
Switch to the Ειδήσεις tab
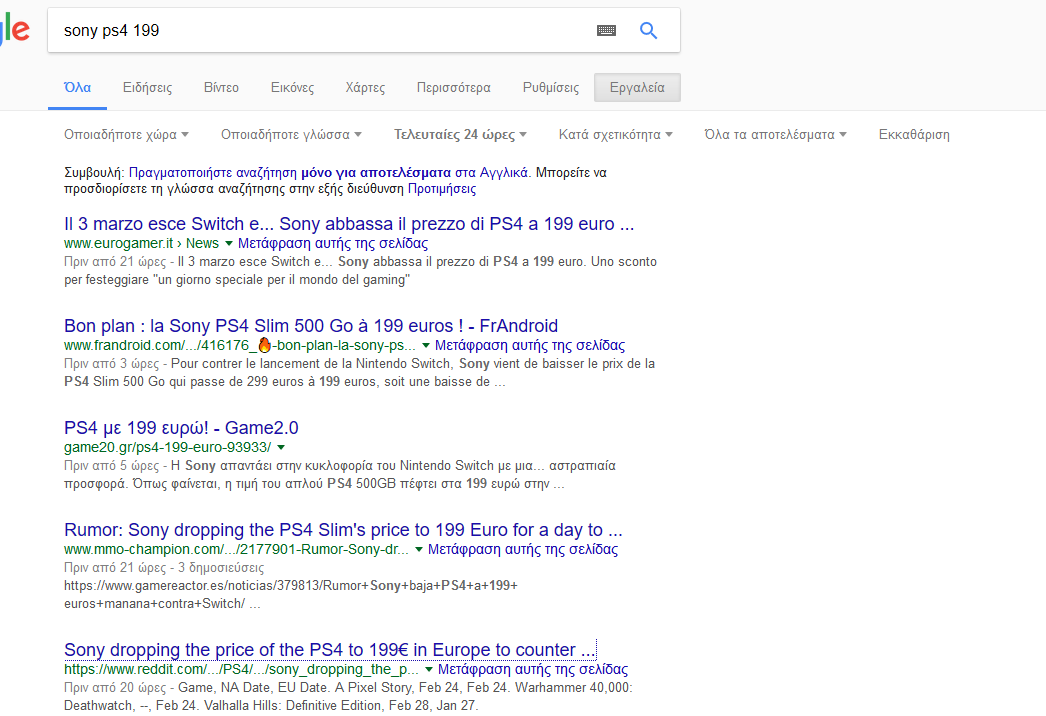tap(147, 87)
